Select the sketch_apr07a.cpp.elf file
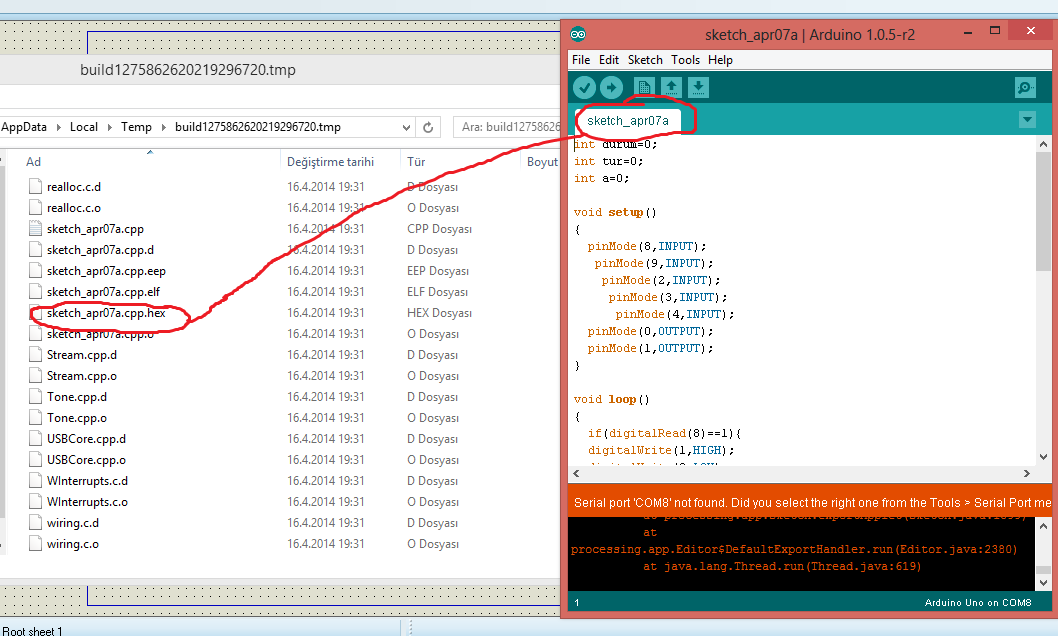This screenshot has width=1058, height=636. pyautogui.click(x=103, y=292)
